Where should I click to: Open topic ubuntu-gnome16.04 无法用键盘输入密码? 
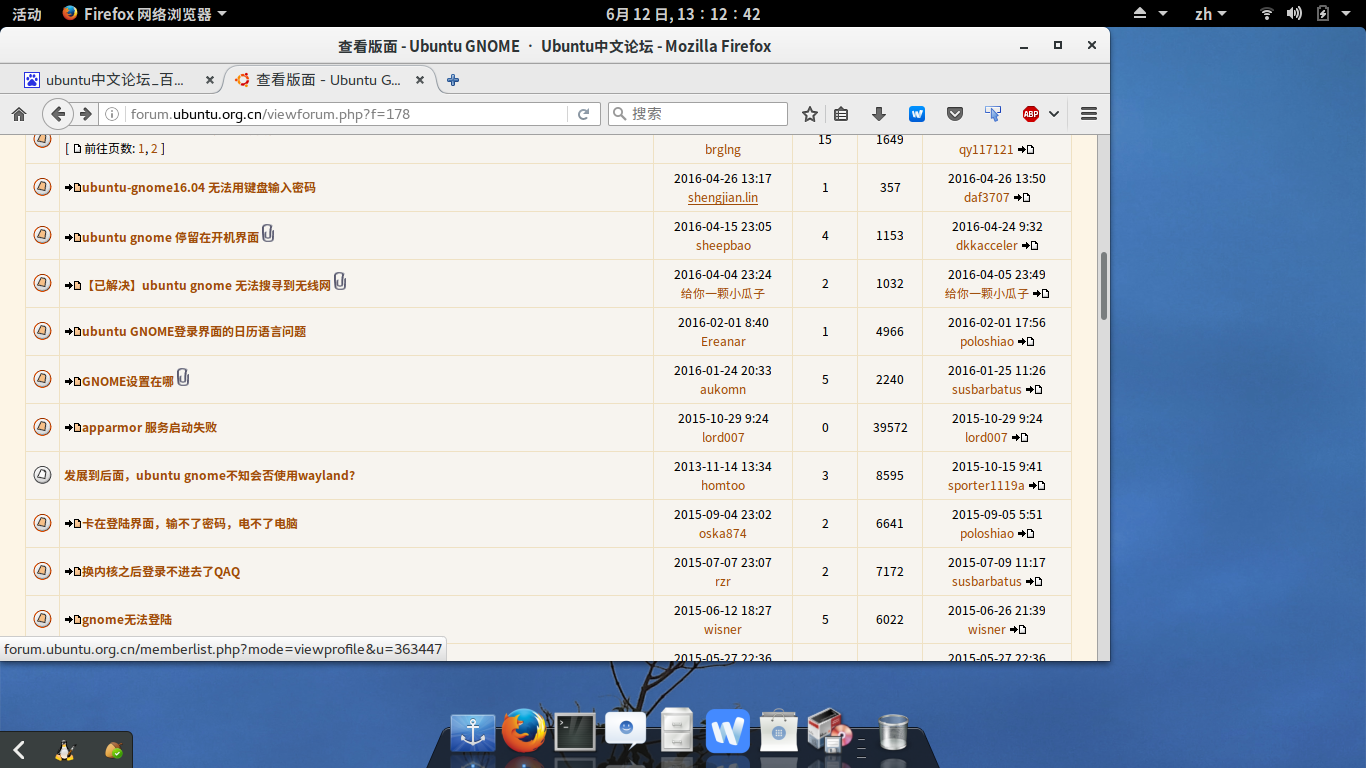[x=198, y=187]
